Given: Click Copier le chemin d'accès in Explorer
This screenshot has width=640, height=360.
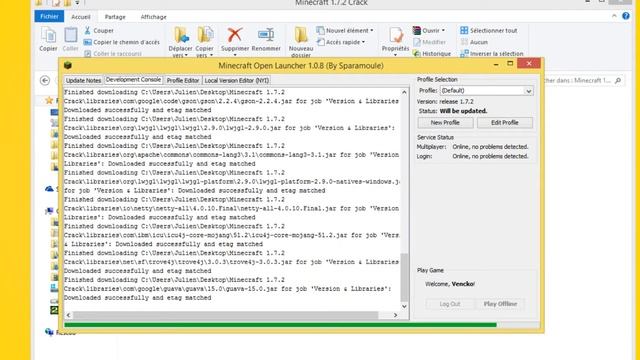Looking at the screenshot, I should click(122, 42).
